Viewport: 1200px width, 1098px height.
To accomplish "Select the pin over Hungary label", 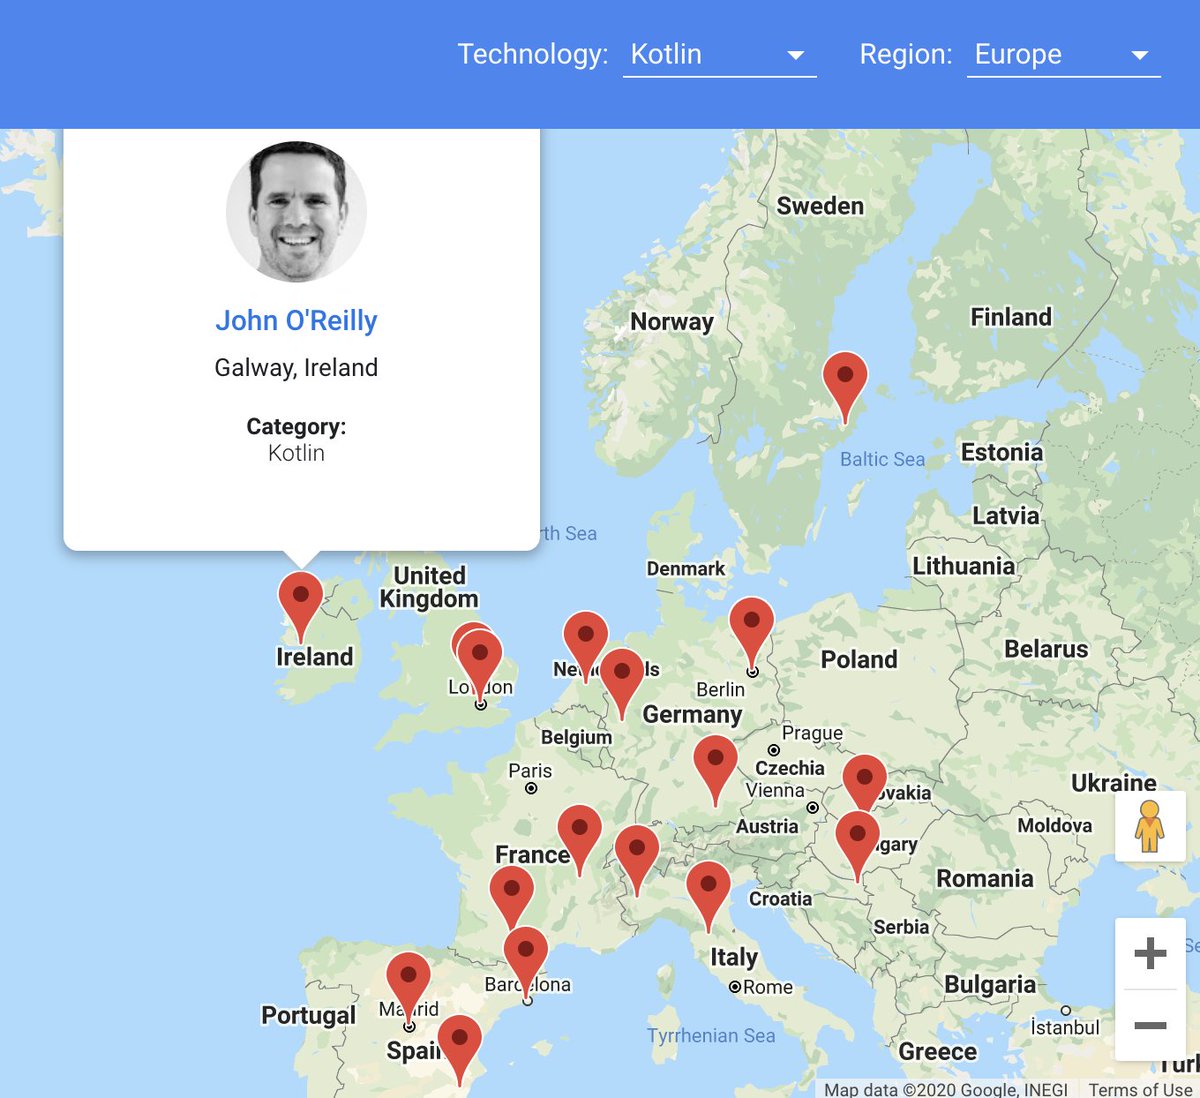I will pyautogui.click(x=857, y=846).
